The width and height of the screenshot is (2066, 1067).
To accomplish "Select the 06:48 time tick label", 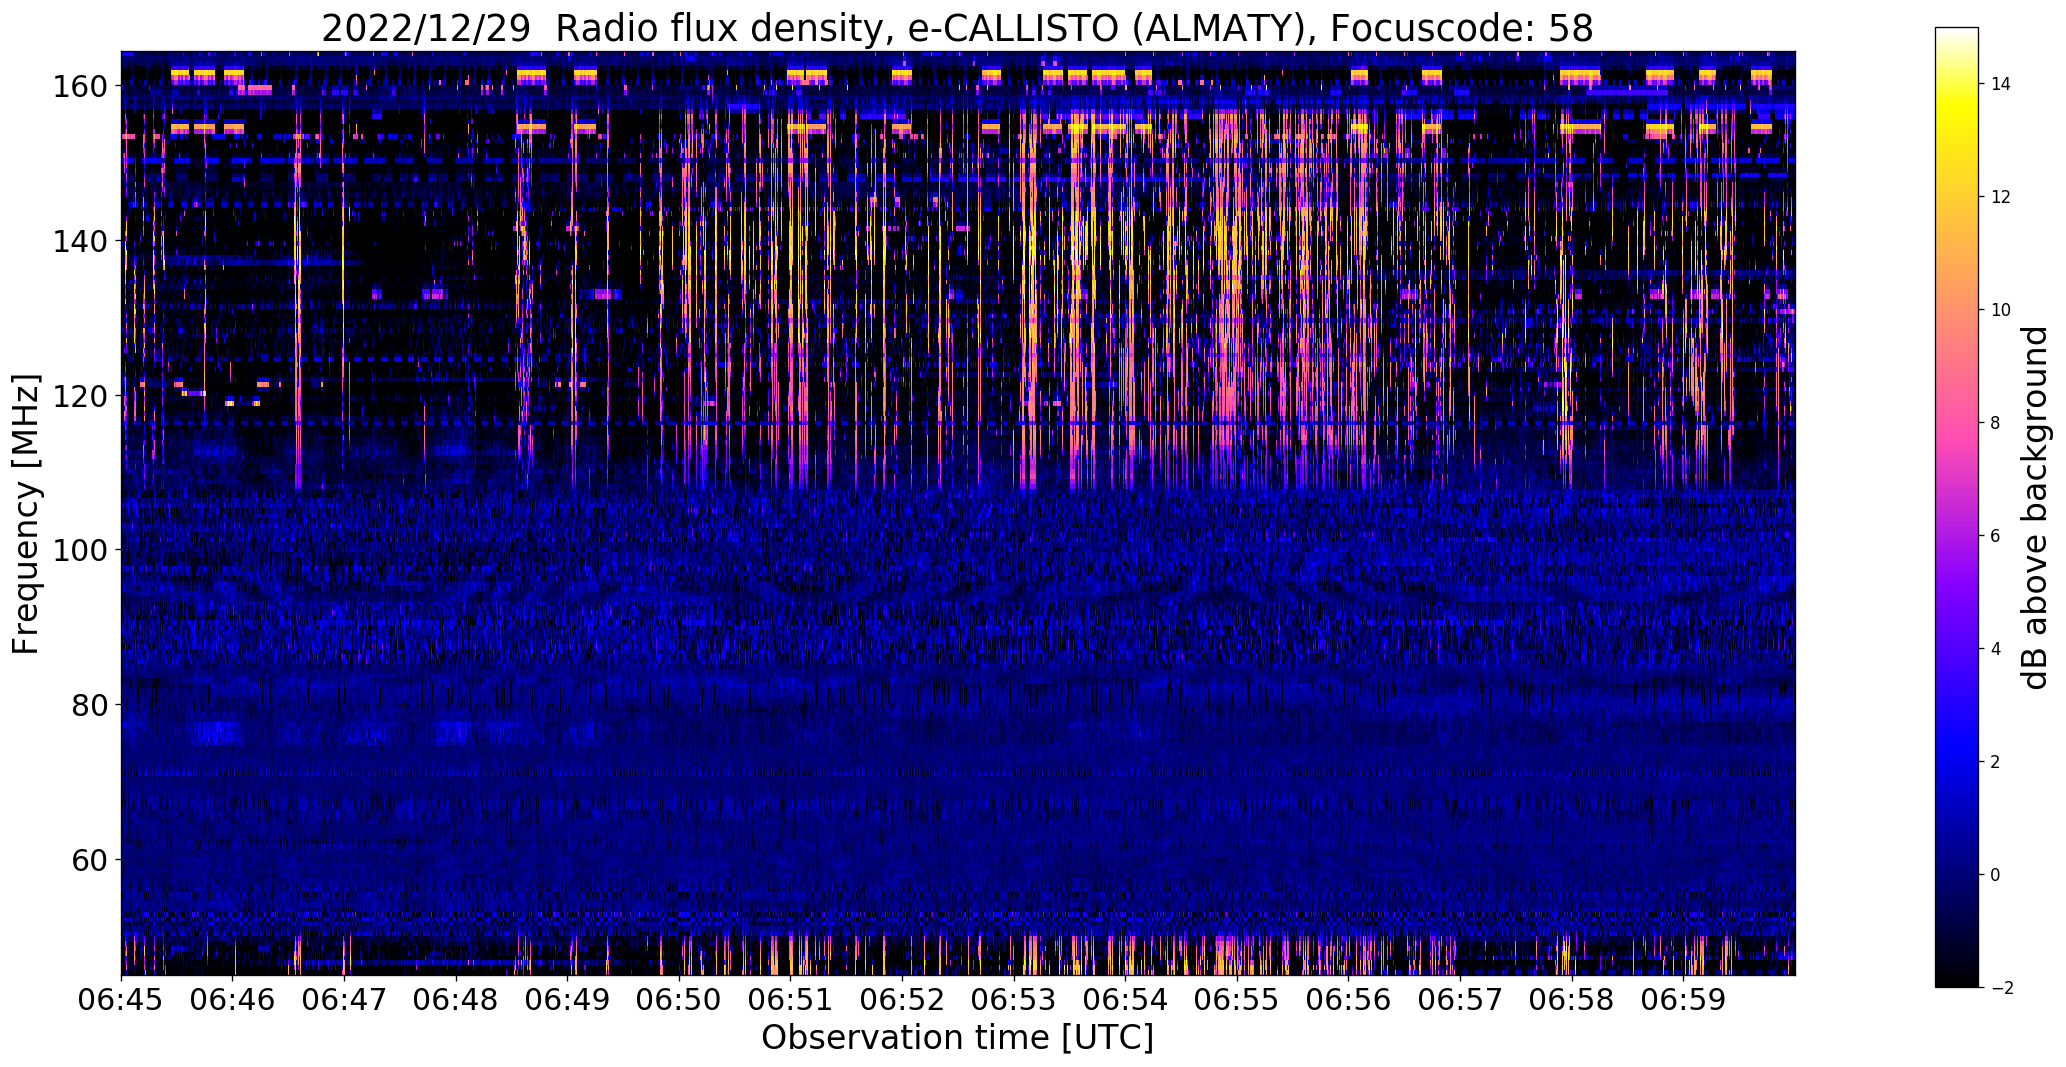I will [x=456, y=999].
